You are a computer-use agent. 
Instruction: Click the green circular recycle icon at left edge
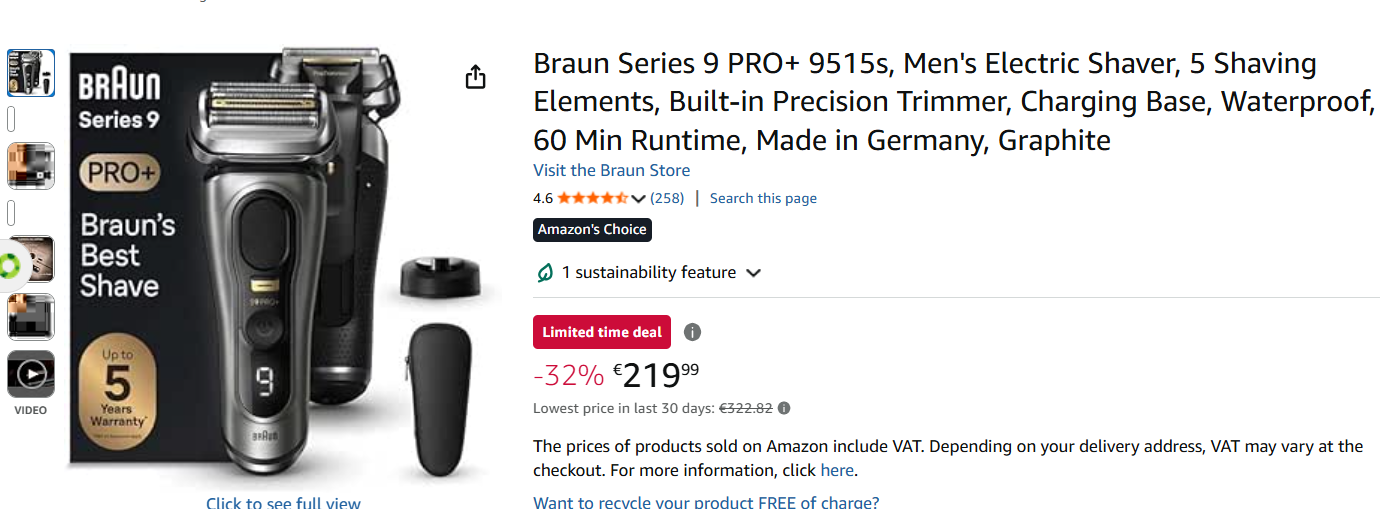coord(9,265)
